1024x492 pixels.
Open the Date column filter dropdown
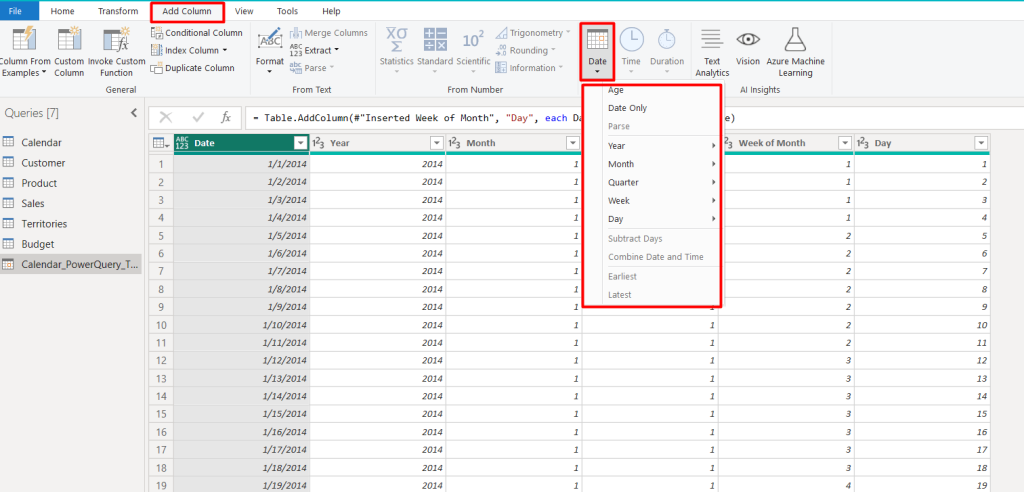point(300,143)
